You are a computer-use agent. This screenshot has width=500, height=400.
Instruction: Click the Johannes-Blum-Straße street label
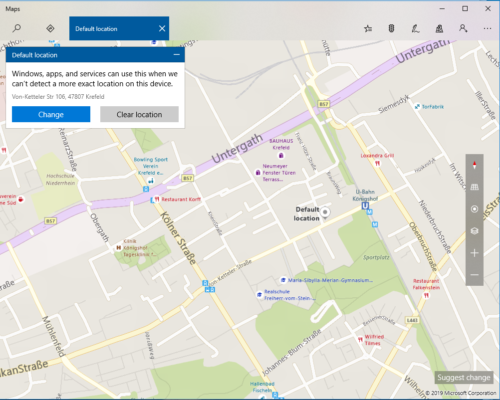tap(292, 352)
